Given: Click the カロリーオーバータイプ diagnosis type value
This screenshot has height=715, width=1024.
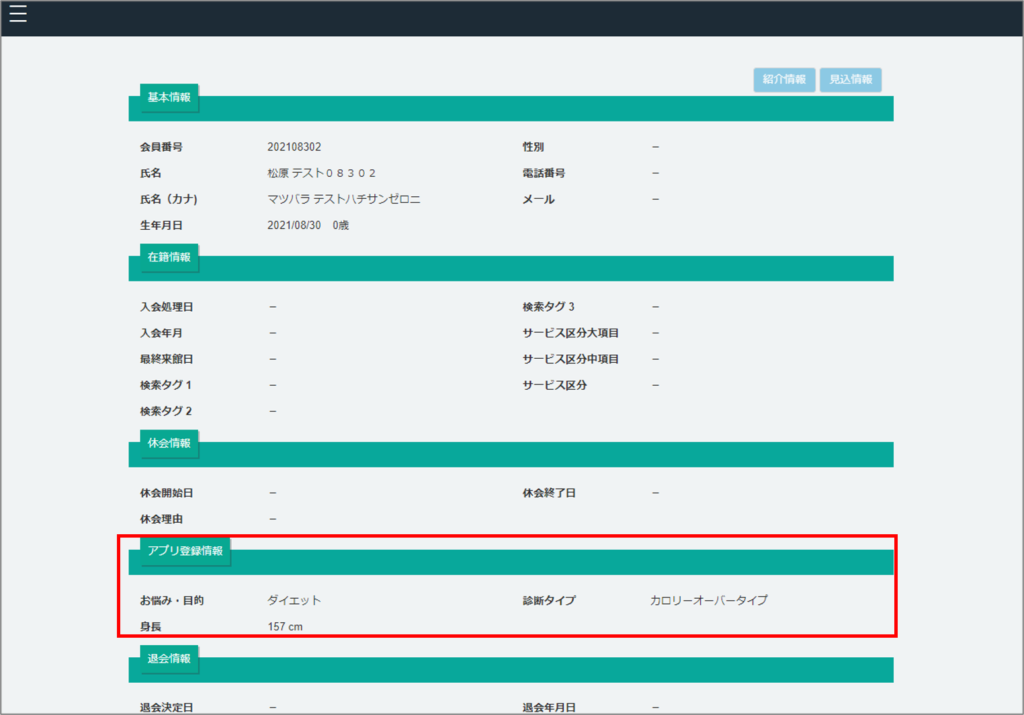Looking at the screenshot, I should pos(708,601).
